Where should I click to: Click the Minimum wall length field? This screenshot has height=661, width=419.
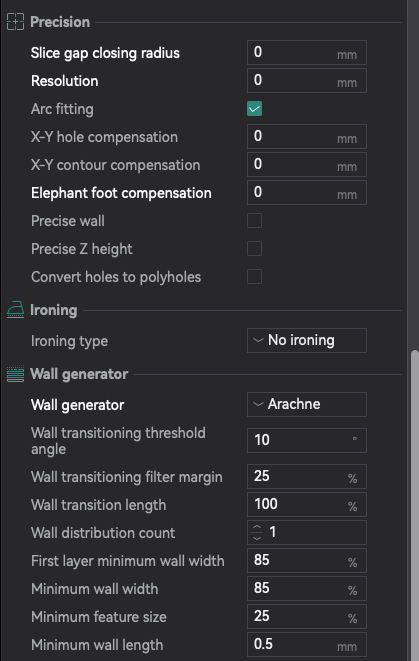(x=307, y=645)
